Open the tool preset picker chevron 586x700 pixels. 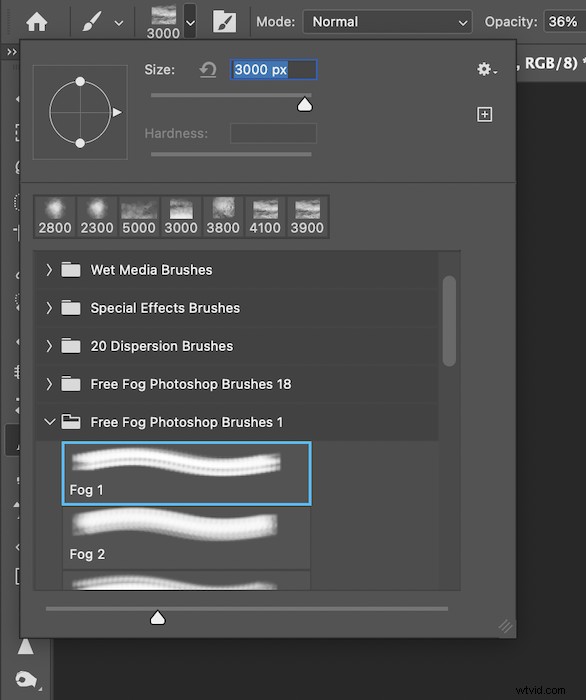tap(119, 22)
